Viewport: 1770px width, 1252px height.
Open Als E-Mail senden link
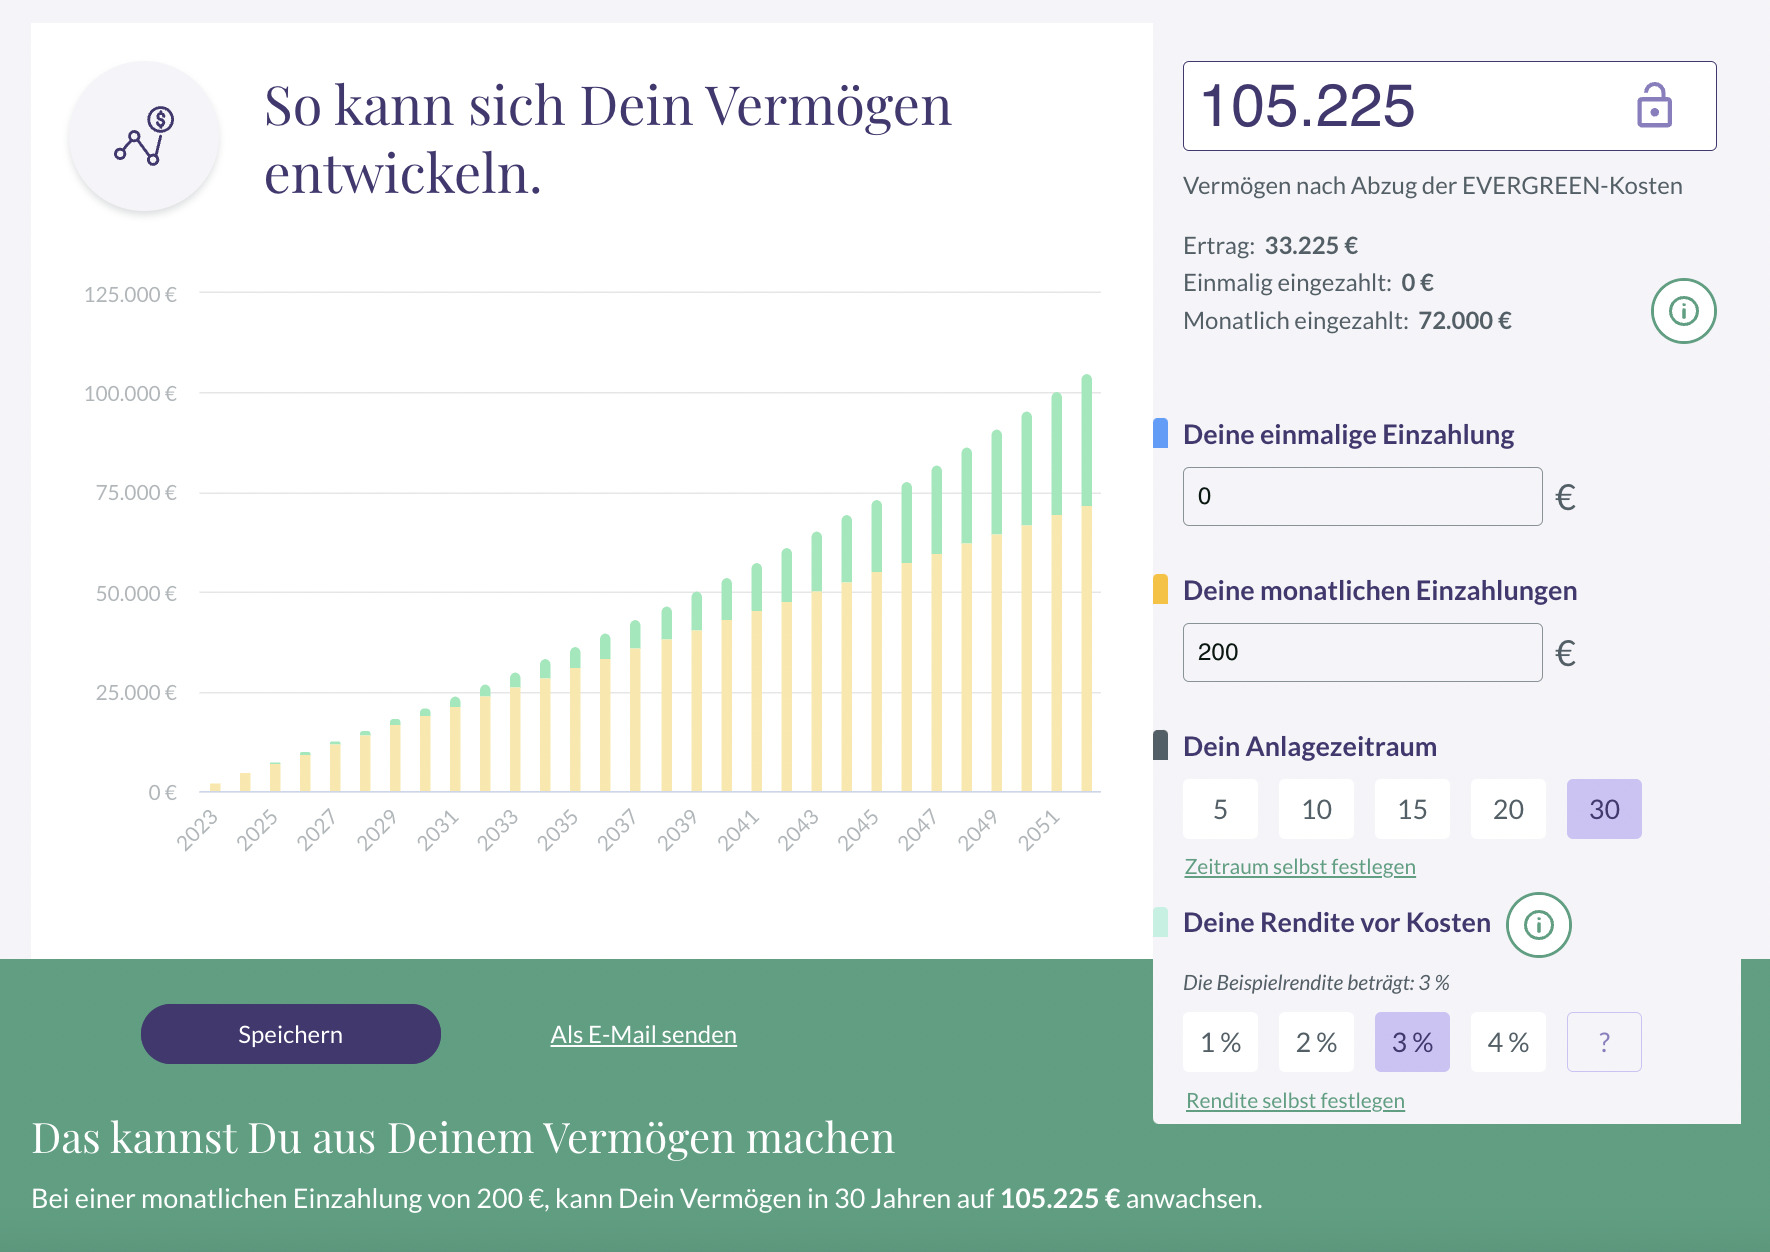pos(643,1034)
